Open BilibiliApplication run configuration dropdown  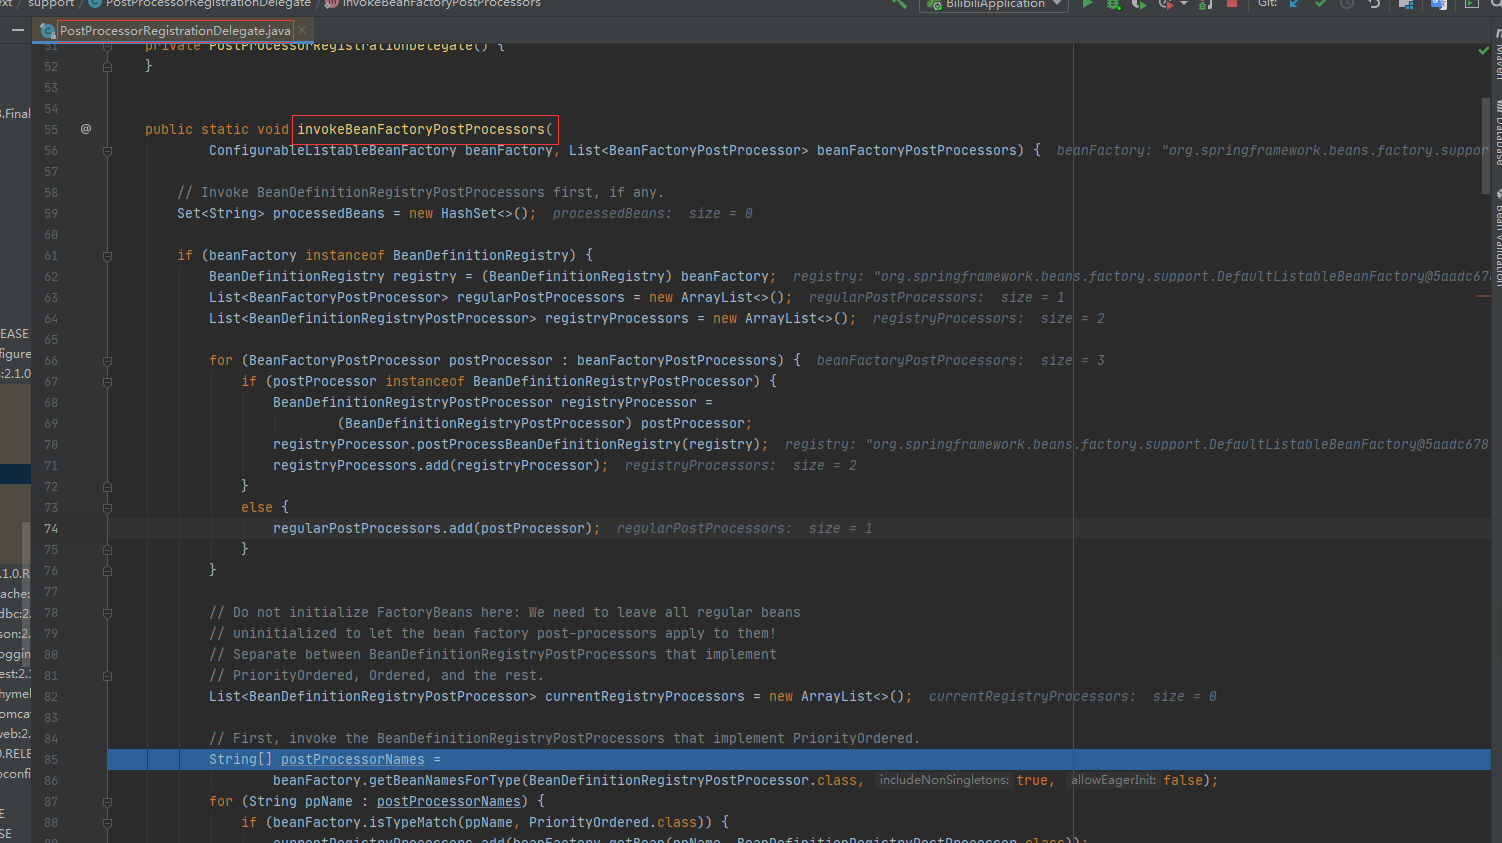(x=994, y=4)
